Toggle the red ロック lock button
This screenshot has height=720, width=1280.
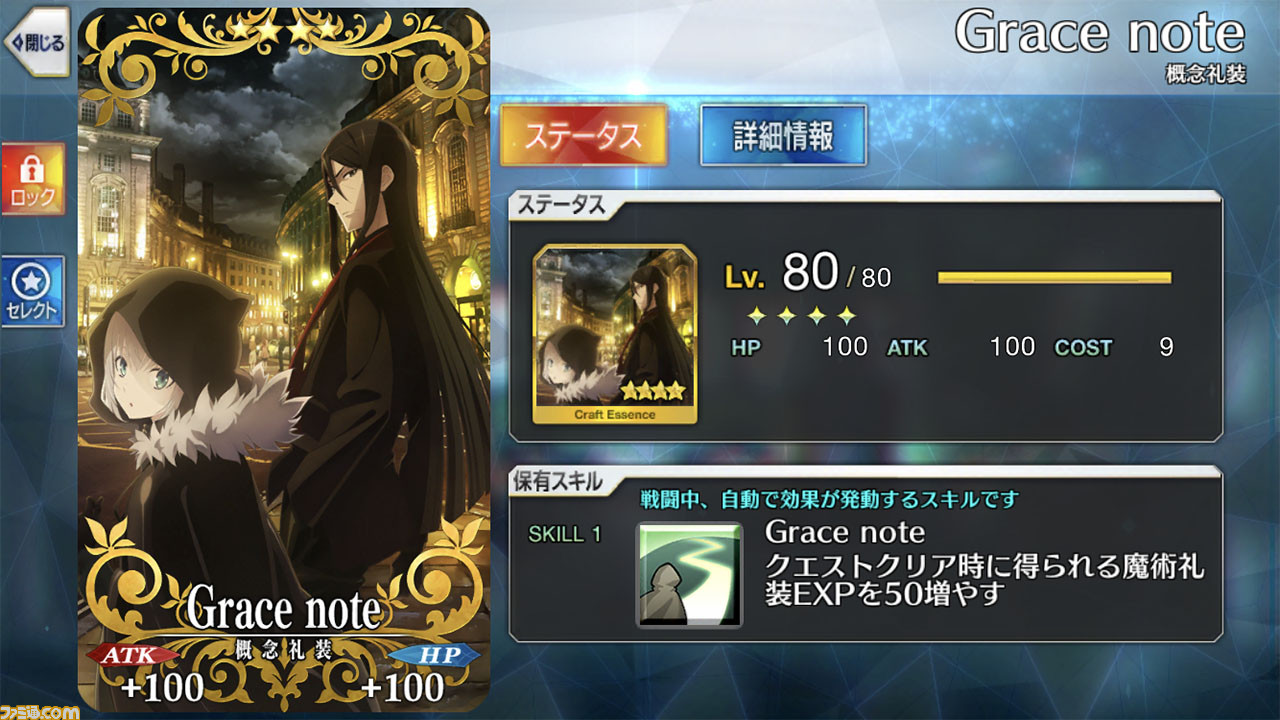(x=33, y=178)
